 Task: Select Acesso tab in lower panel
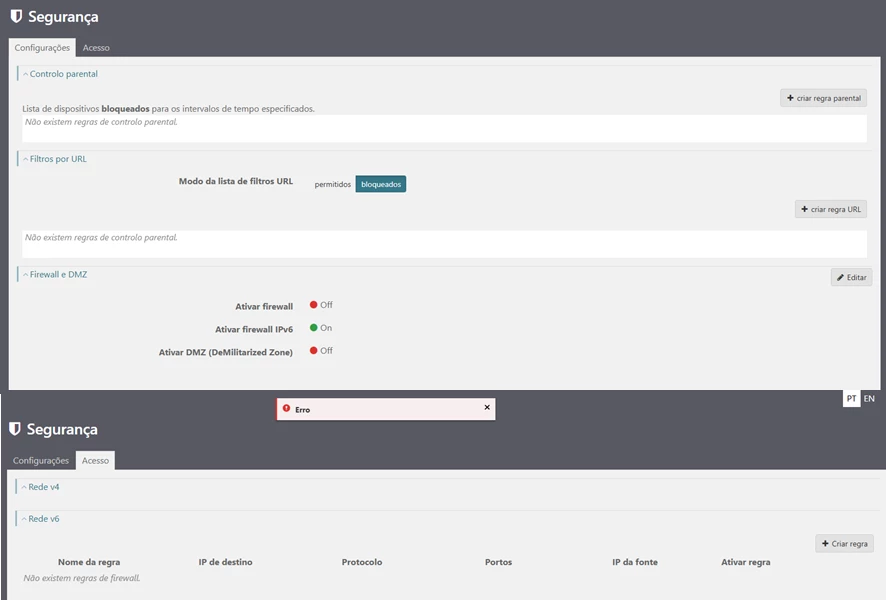[x=95, y=460]
